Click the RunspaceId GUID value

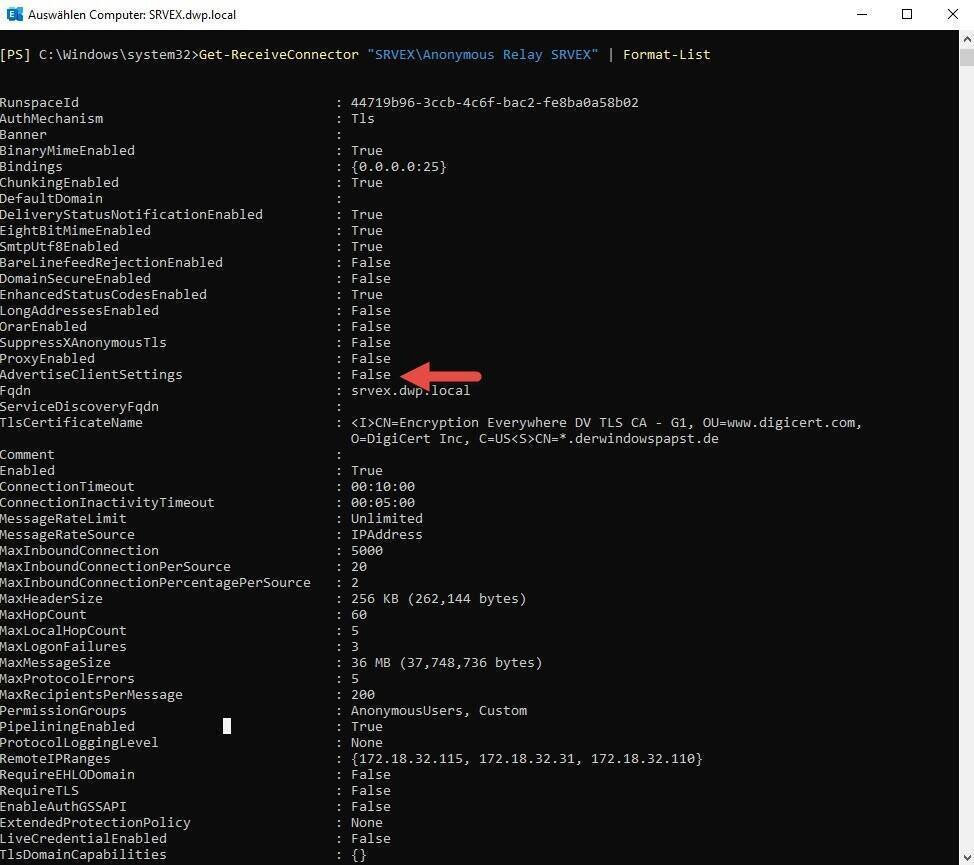click(494, 102)
